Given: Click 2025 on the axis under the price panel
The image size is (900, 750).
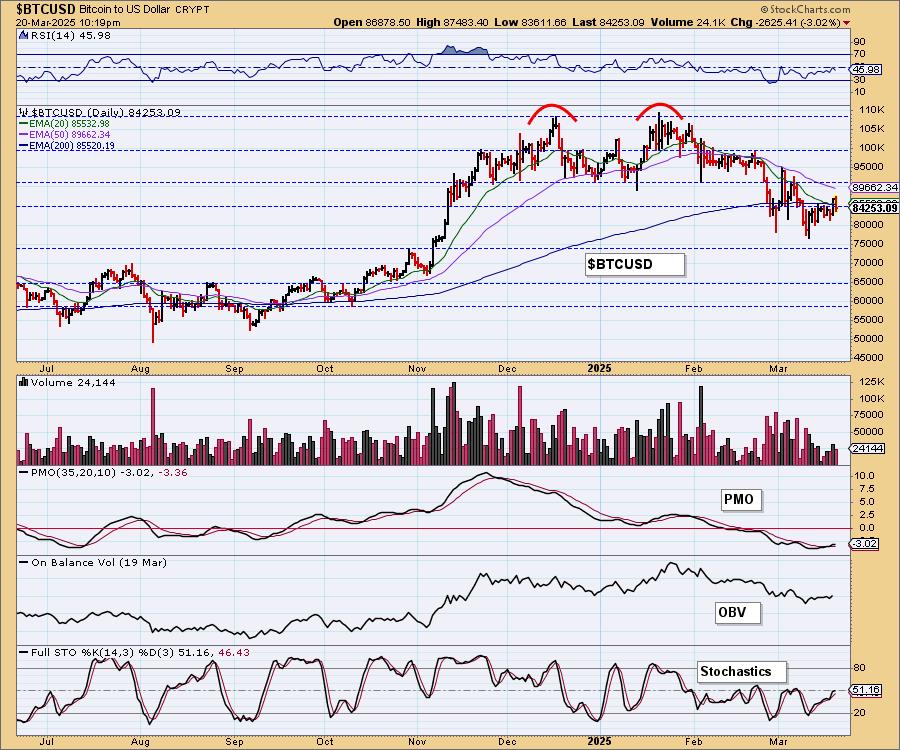Looking at the screenshot, I should (599, 368).
